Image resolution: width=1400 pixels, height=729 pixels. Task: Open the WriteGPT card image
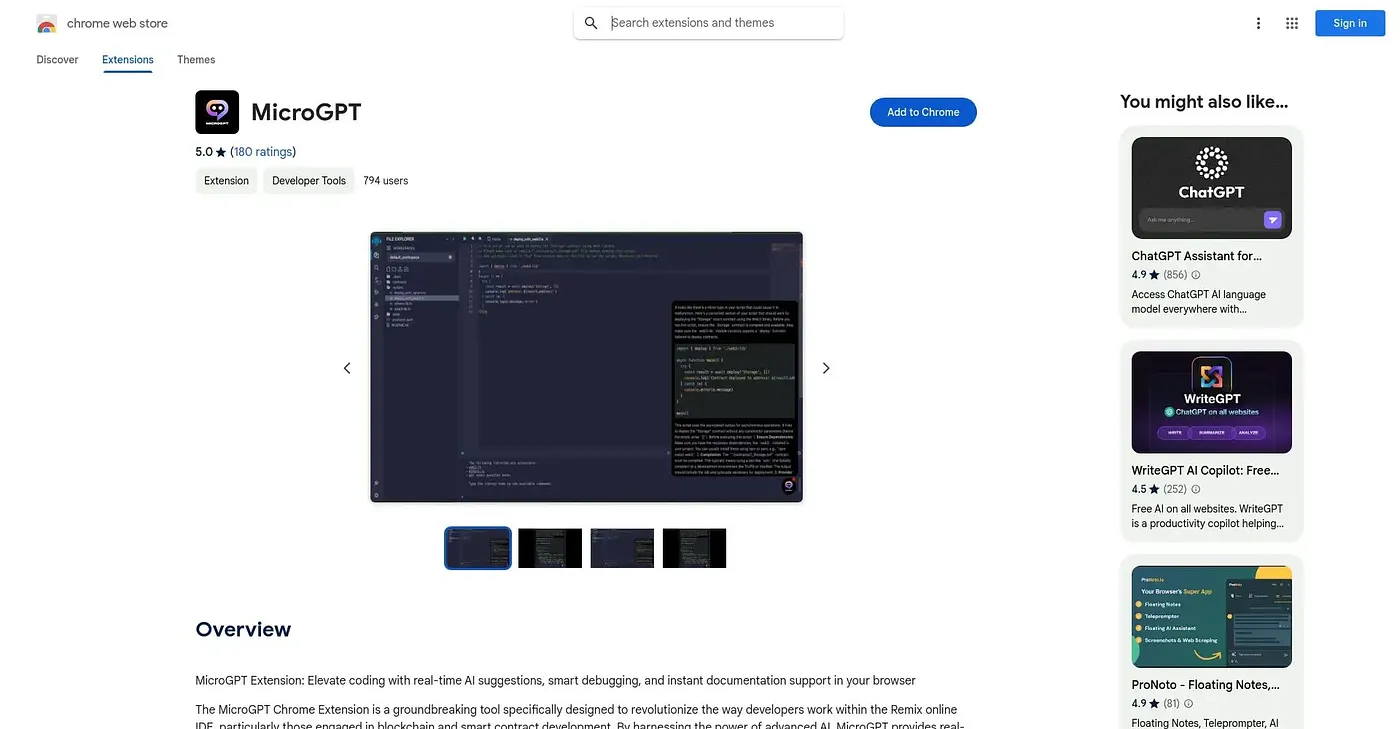1212,402
